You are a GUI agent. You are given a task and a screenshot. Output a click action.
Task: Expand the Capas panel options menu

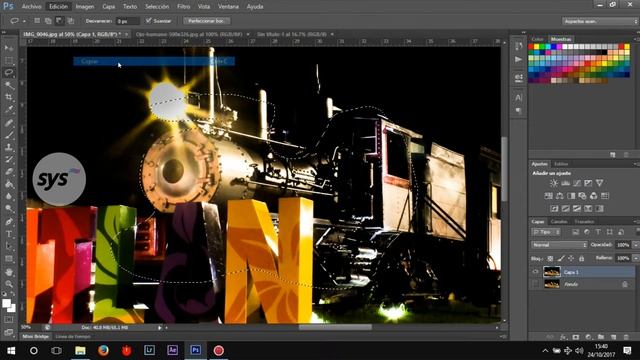(636, 222)
